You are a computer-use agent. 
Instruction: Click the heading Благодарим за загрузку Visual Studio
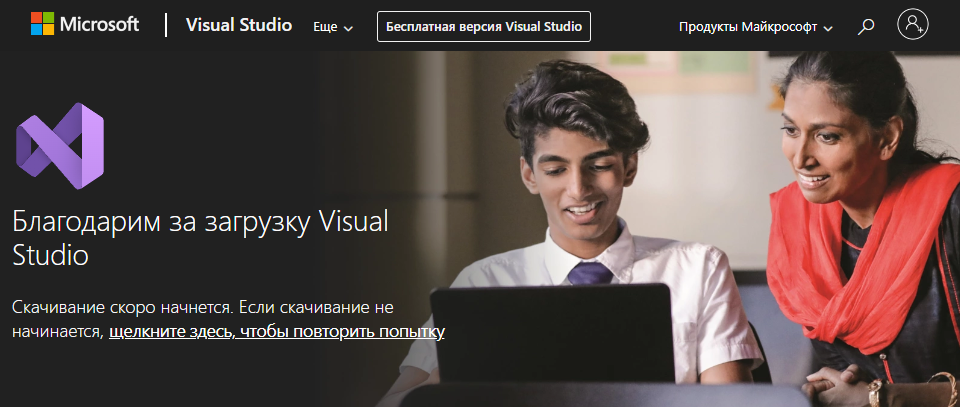click(x=200, y=239)
